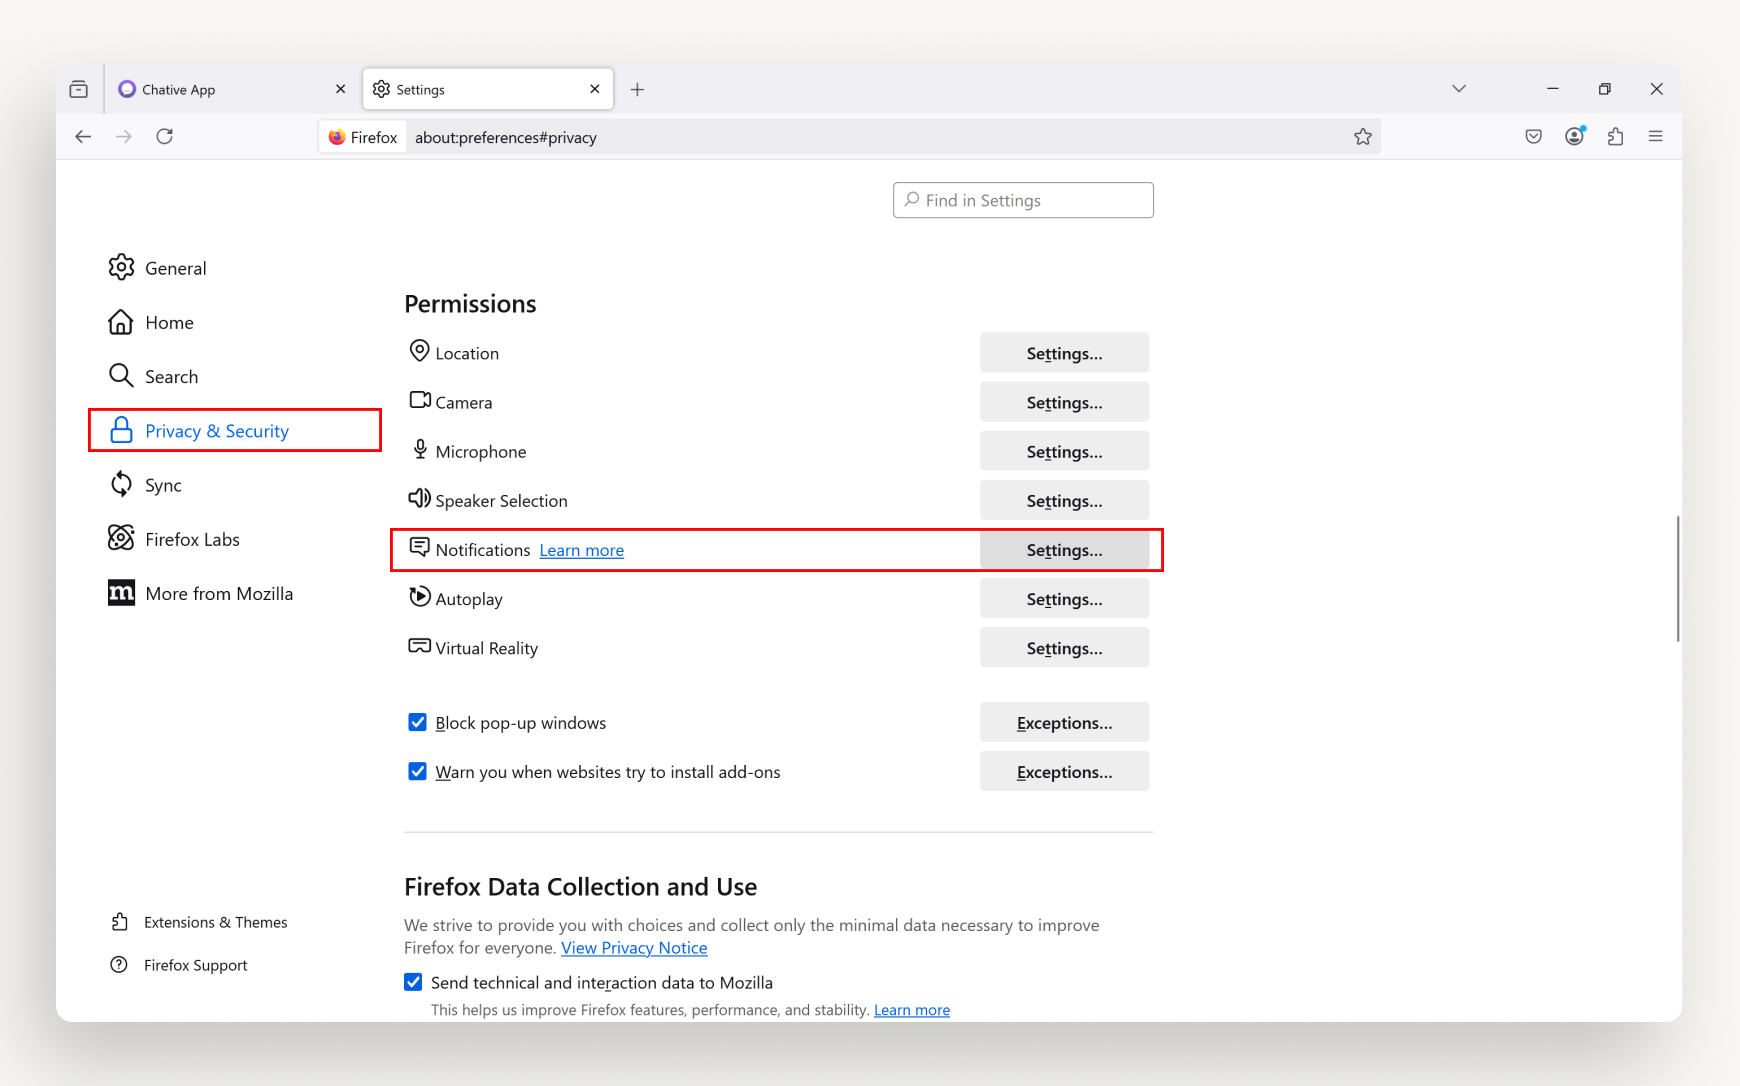The image size is (1740, 1086).
Task: Open the tab list dropdown arrow
Action: [x=1459, y=88]
